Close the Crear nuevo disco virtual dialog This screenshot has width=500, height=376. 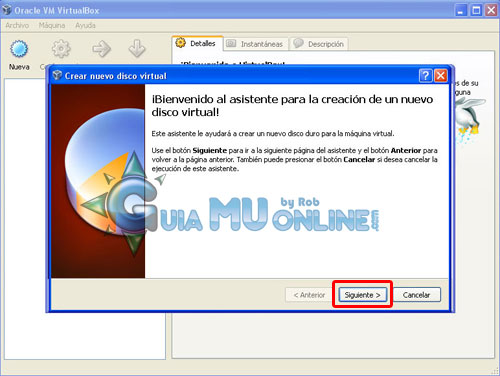441,76
